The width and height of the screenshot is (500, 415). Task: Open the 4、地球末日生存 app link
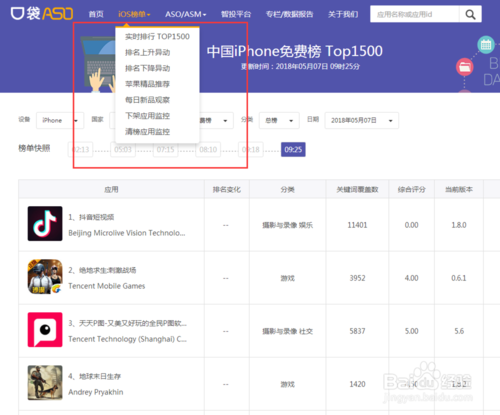94,376
